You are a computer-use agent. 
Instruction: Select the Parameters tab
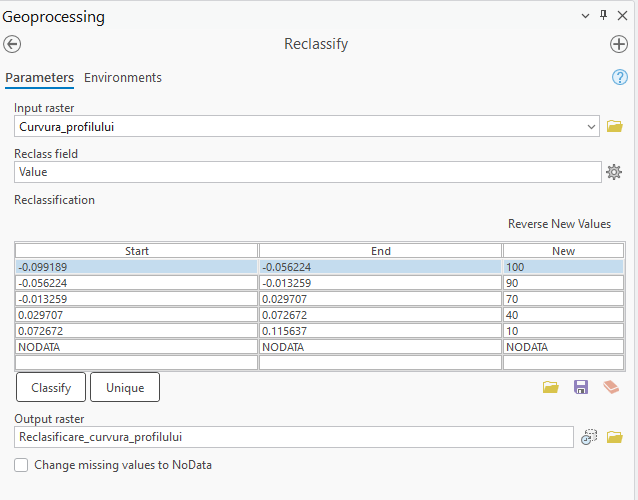point(39,78)
